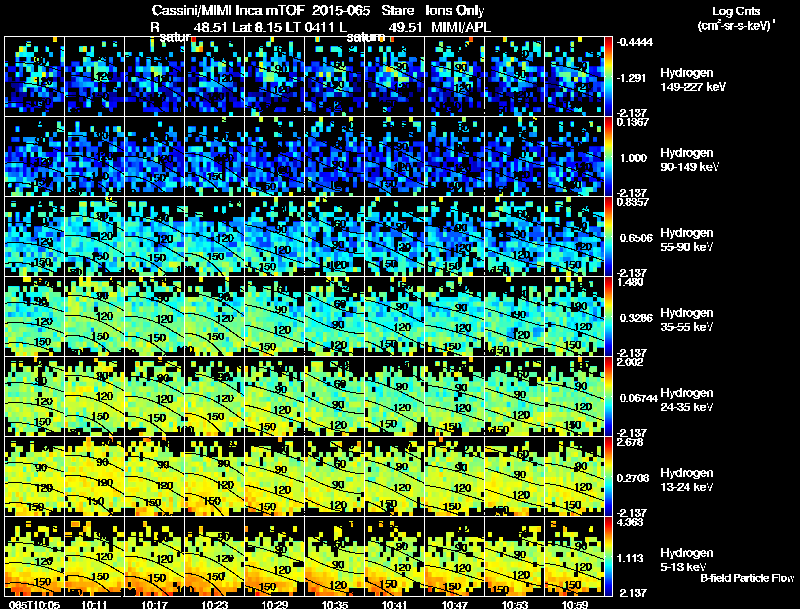Image resolution: width=800 pixels, height=609 pixels.
Task: Click the '0.6506' colorbar value
Action: coord(636,238)
